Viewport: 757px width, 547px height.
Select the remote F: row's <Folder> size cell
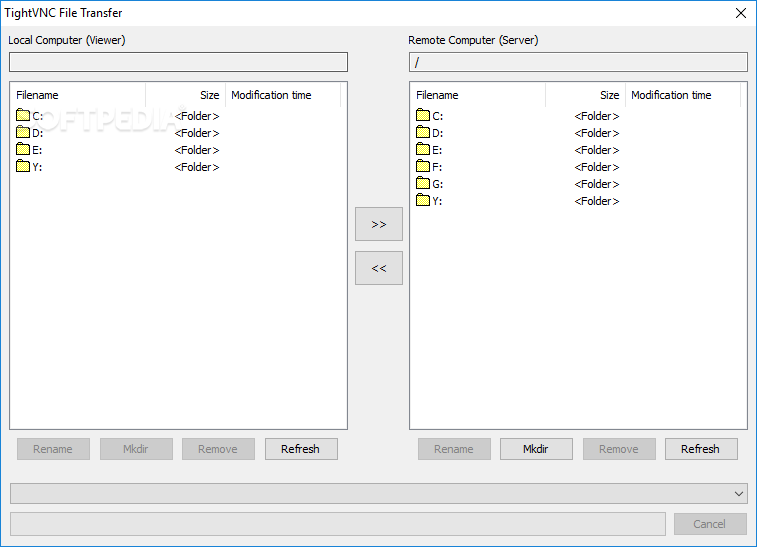pos(597,167)
